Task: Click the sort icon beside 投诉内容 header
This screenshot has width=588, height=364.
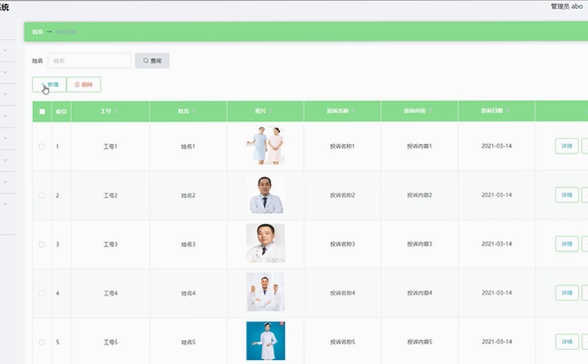Action: [x=430, y=111]
